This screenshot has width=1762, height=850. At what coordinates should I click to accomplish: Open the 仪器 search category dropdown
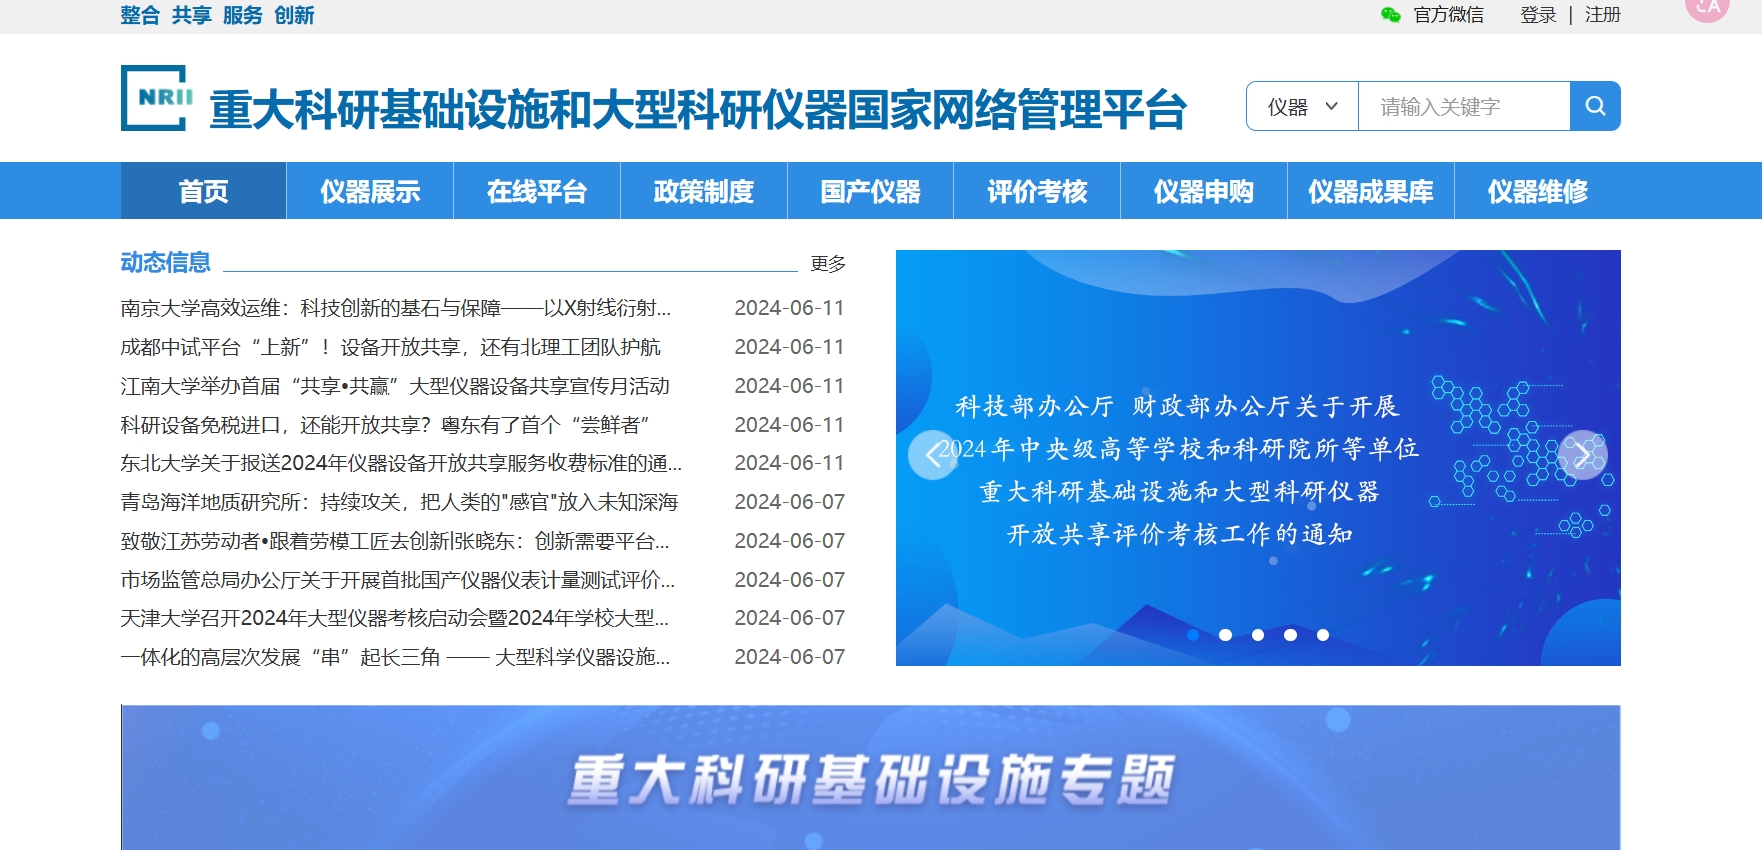tap(1302, 106)
